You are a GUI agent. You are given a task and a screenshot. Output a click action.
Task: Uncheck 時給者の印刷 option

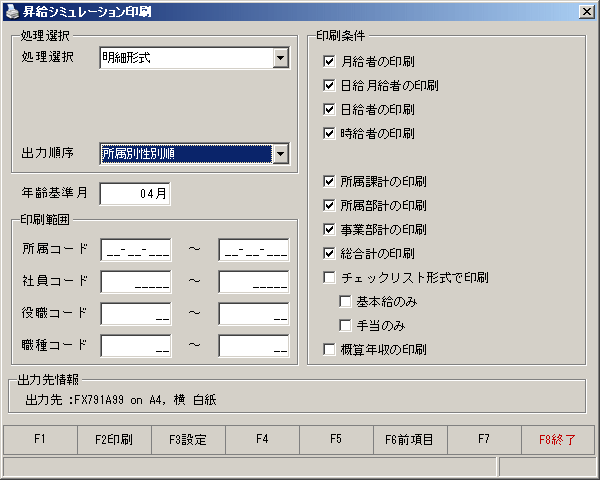329,134
